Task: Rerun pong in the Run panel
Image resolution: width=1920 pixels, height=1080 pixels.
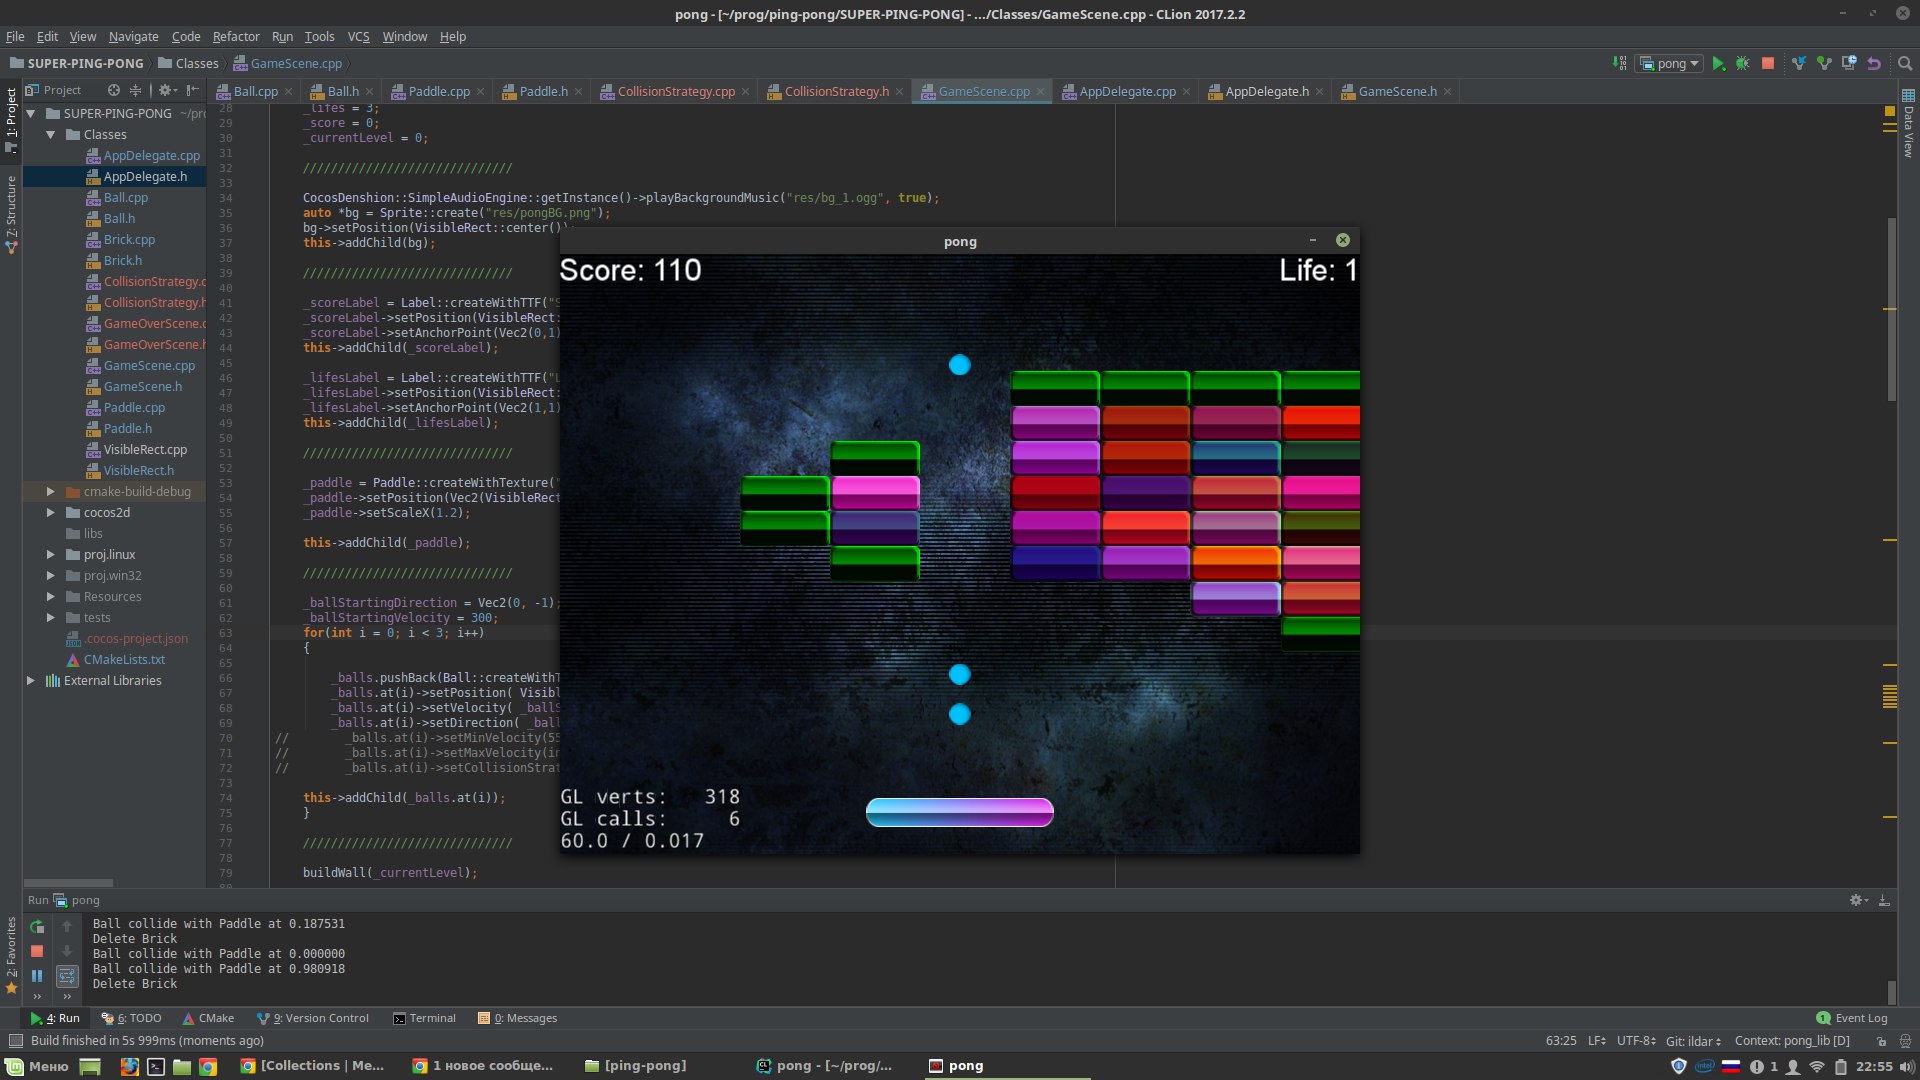Action: (x=37, y=926)
